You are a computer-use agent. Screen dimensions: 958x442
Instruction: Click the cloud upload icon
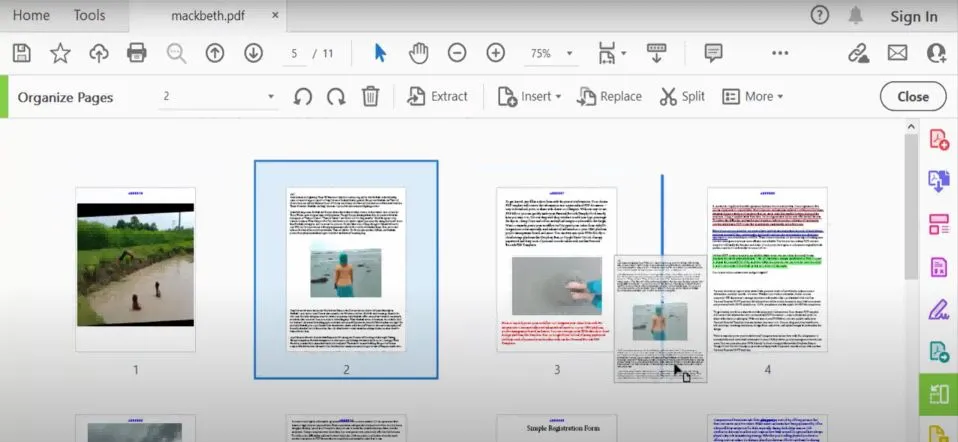click(x=98, y=53)
